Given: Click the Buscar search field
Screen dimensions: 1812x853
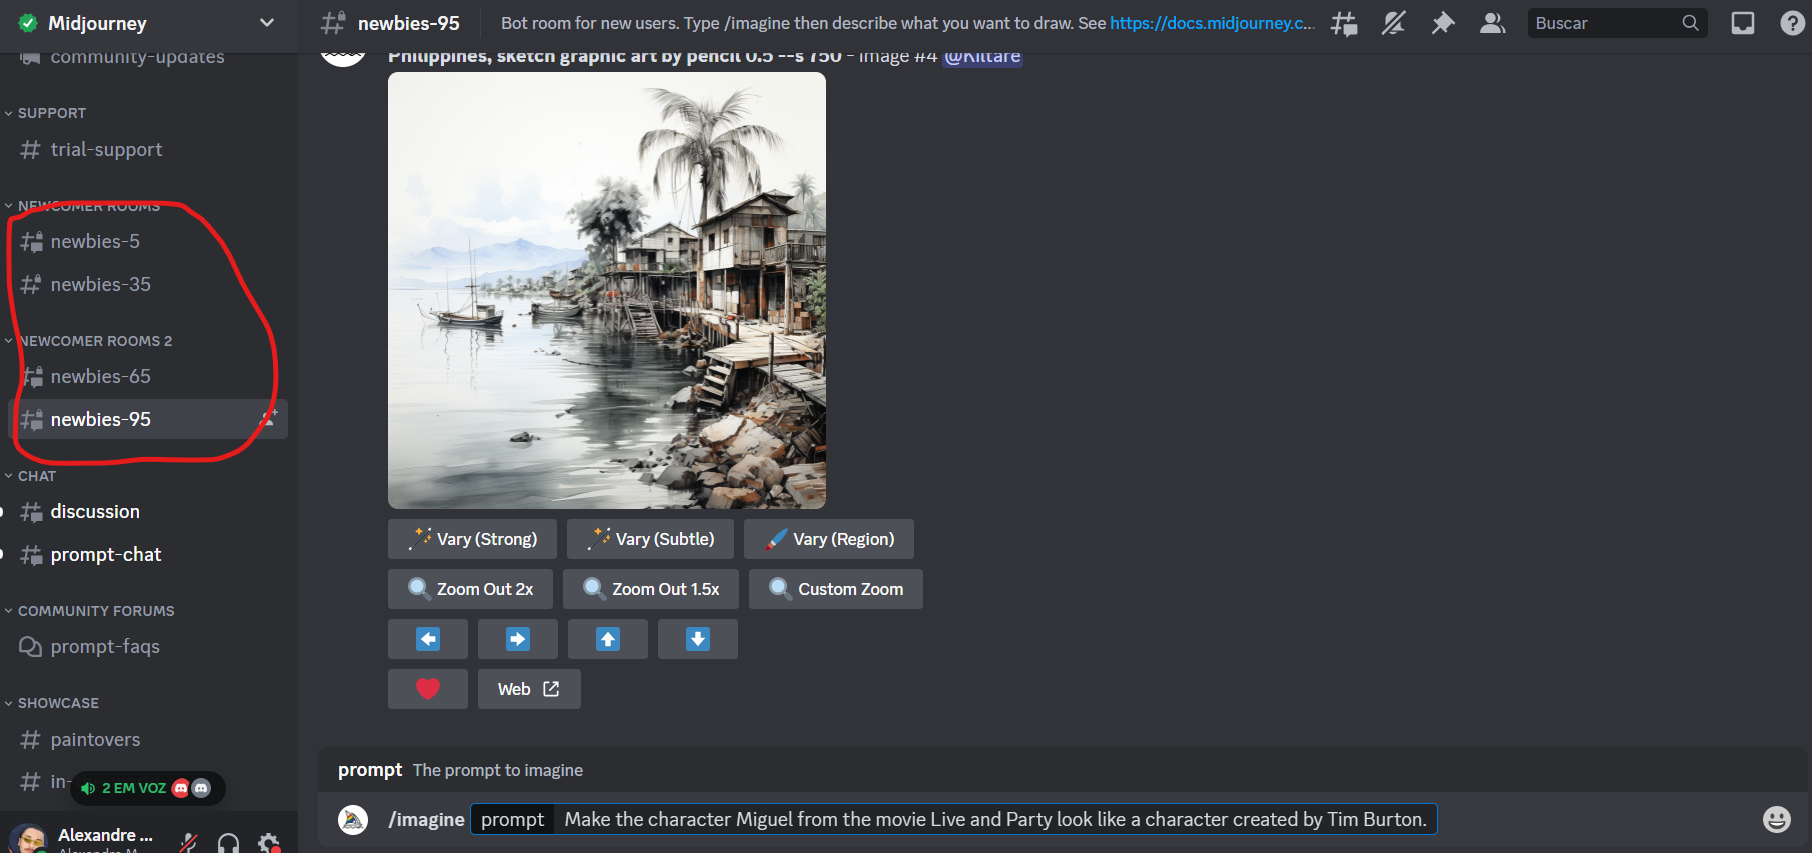Looking at the screenshot, I should [1604, 23].
